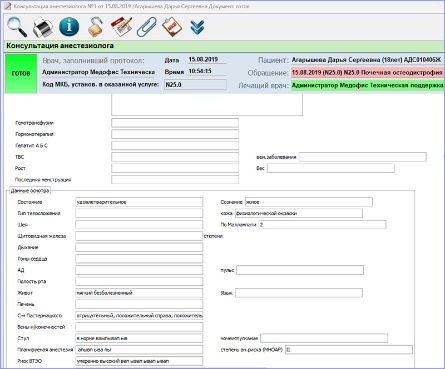Click the Стул input field
The image size is (445, 369).
click(x=139, y=338)
